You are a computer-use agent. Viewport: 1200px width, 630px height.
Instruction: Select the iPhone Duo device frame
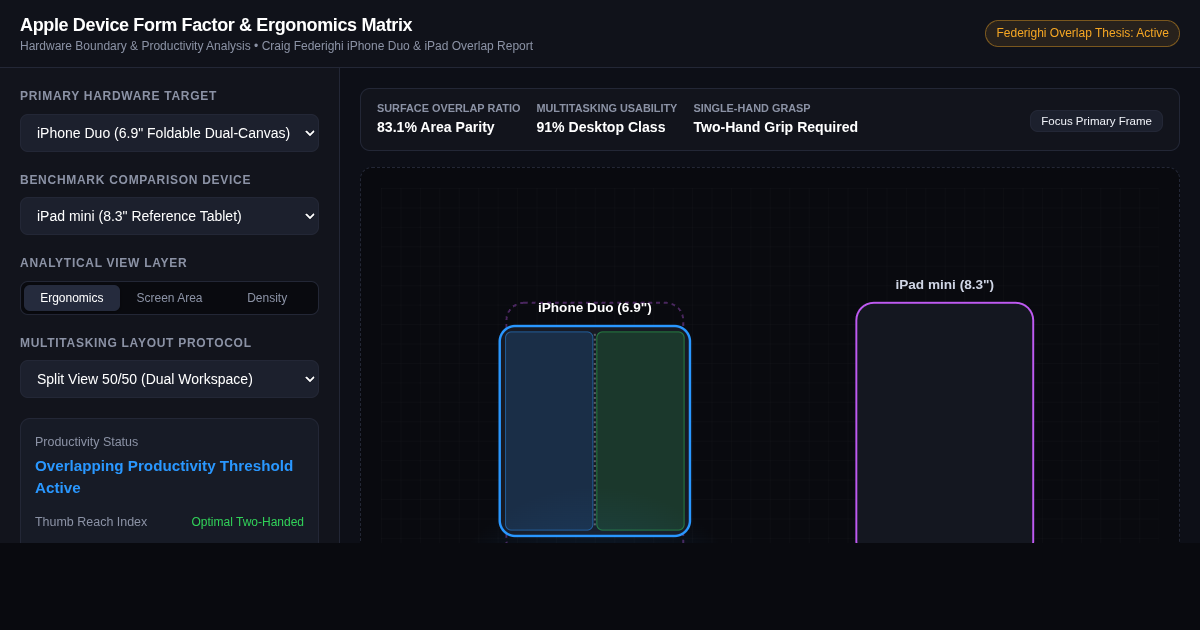(x=595, y=431)
